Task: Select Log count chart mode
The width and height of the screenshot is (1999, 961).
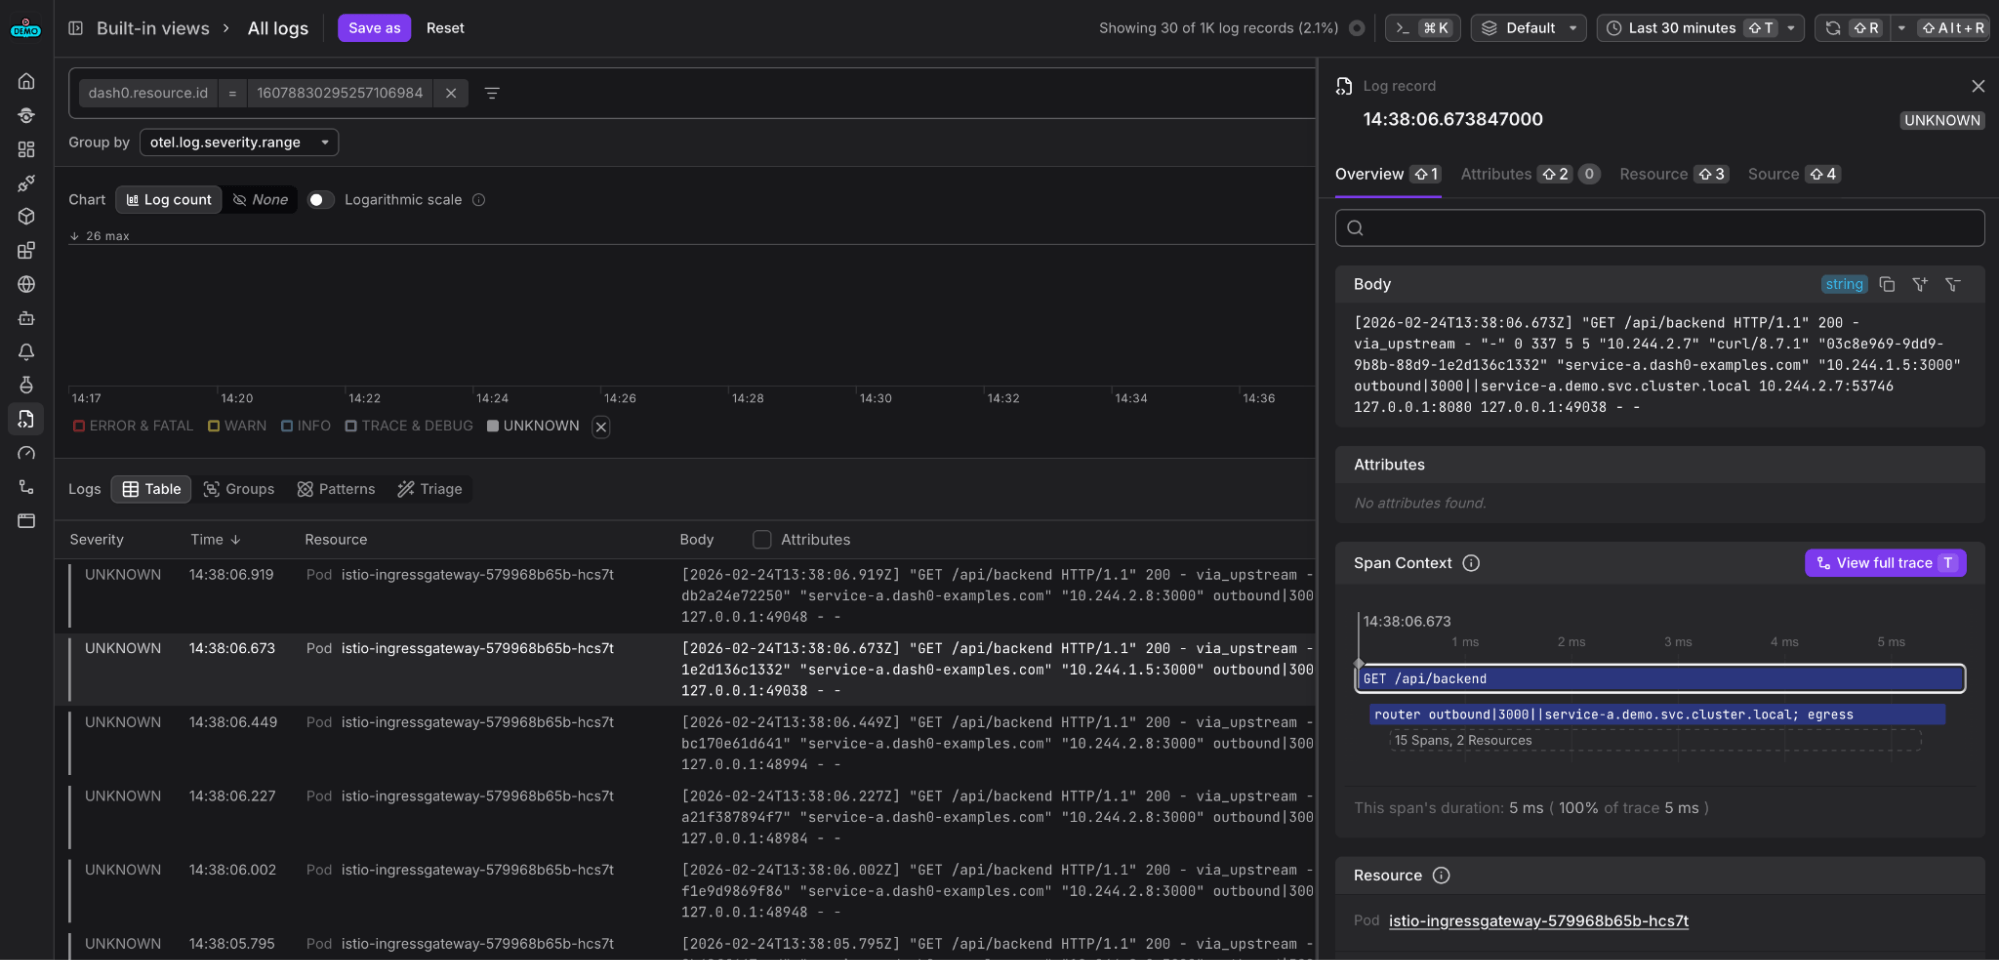Action: point(169,200)
